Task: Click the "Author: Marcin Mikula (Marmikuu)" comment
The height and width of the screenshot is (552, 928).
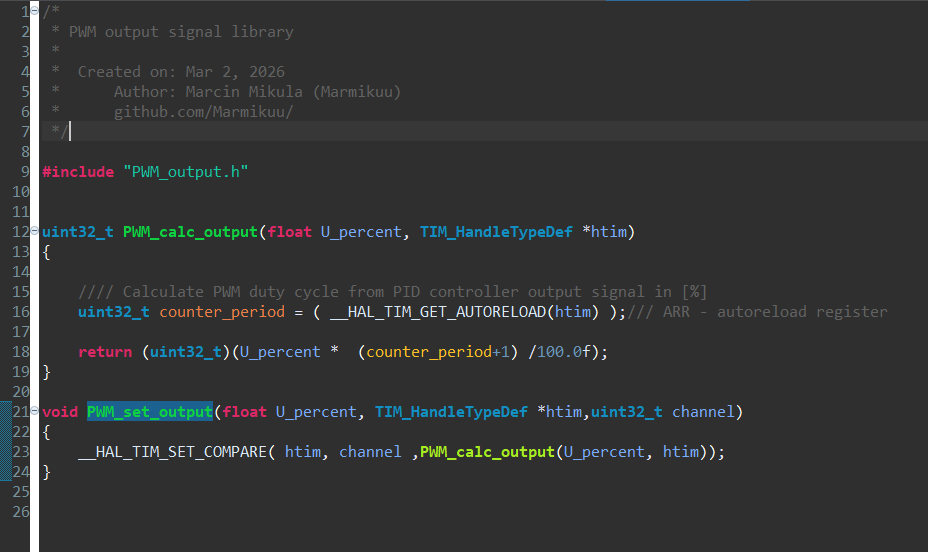Action: point(257,92)
